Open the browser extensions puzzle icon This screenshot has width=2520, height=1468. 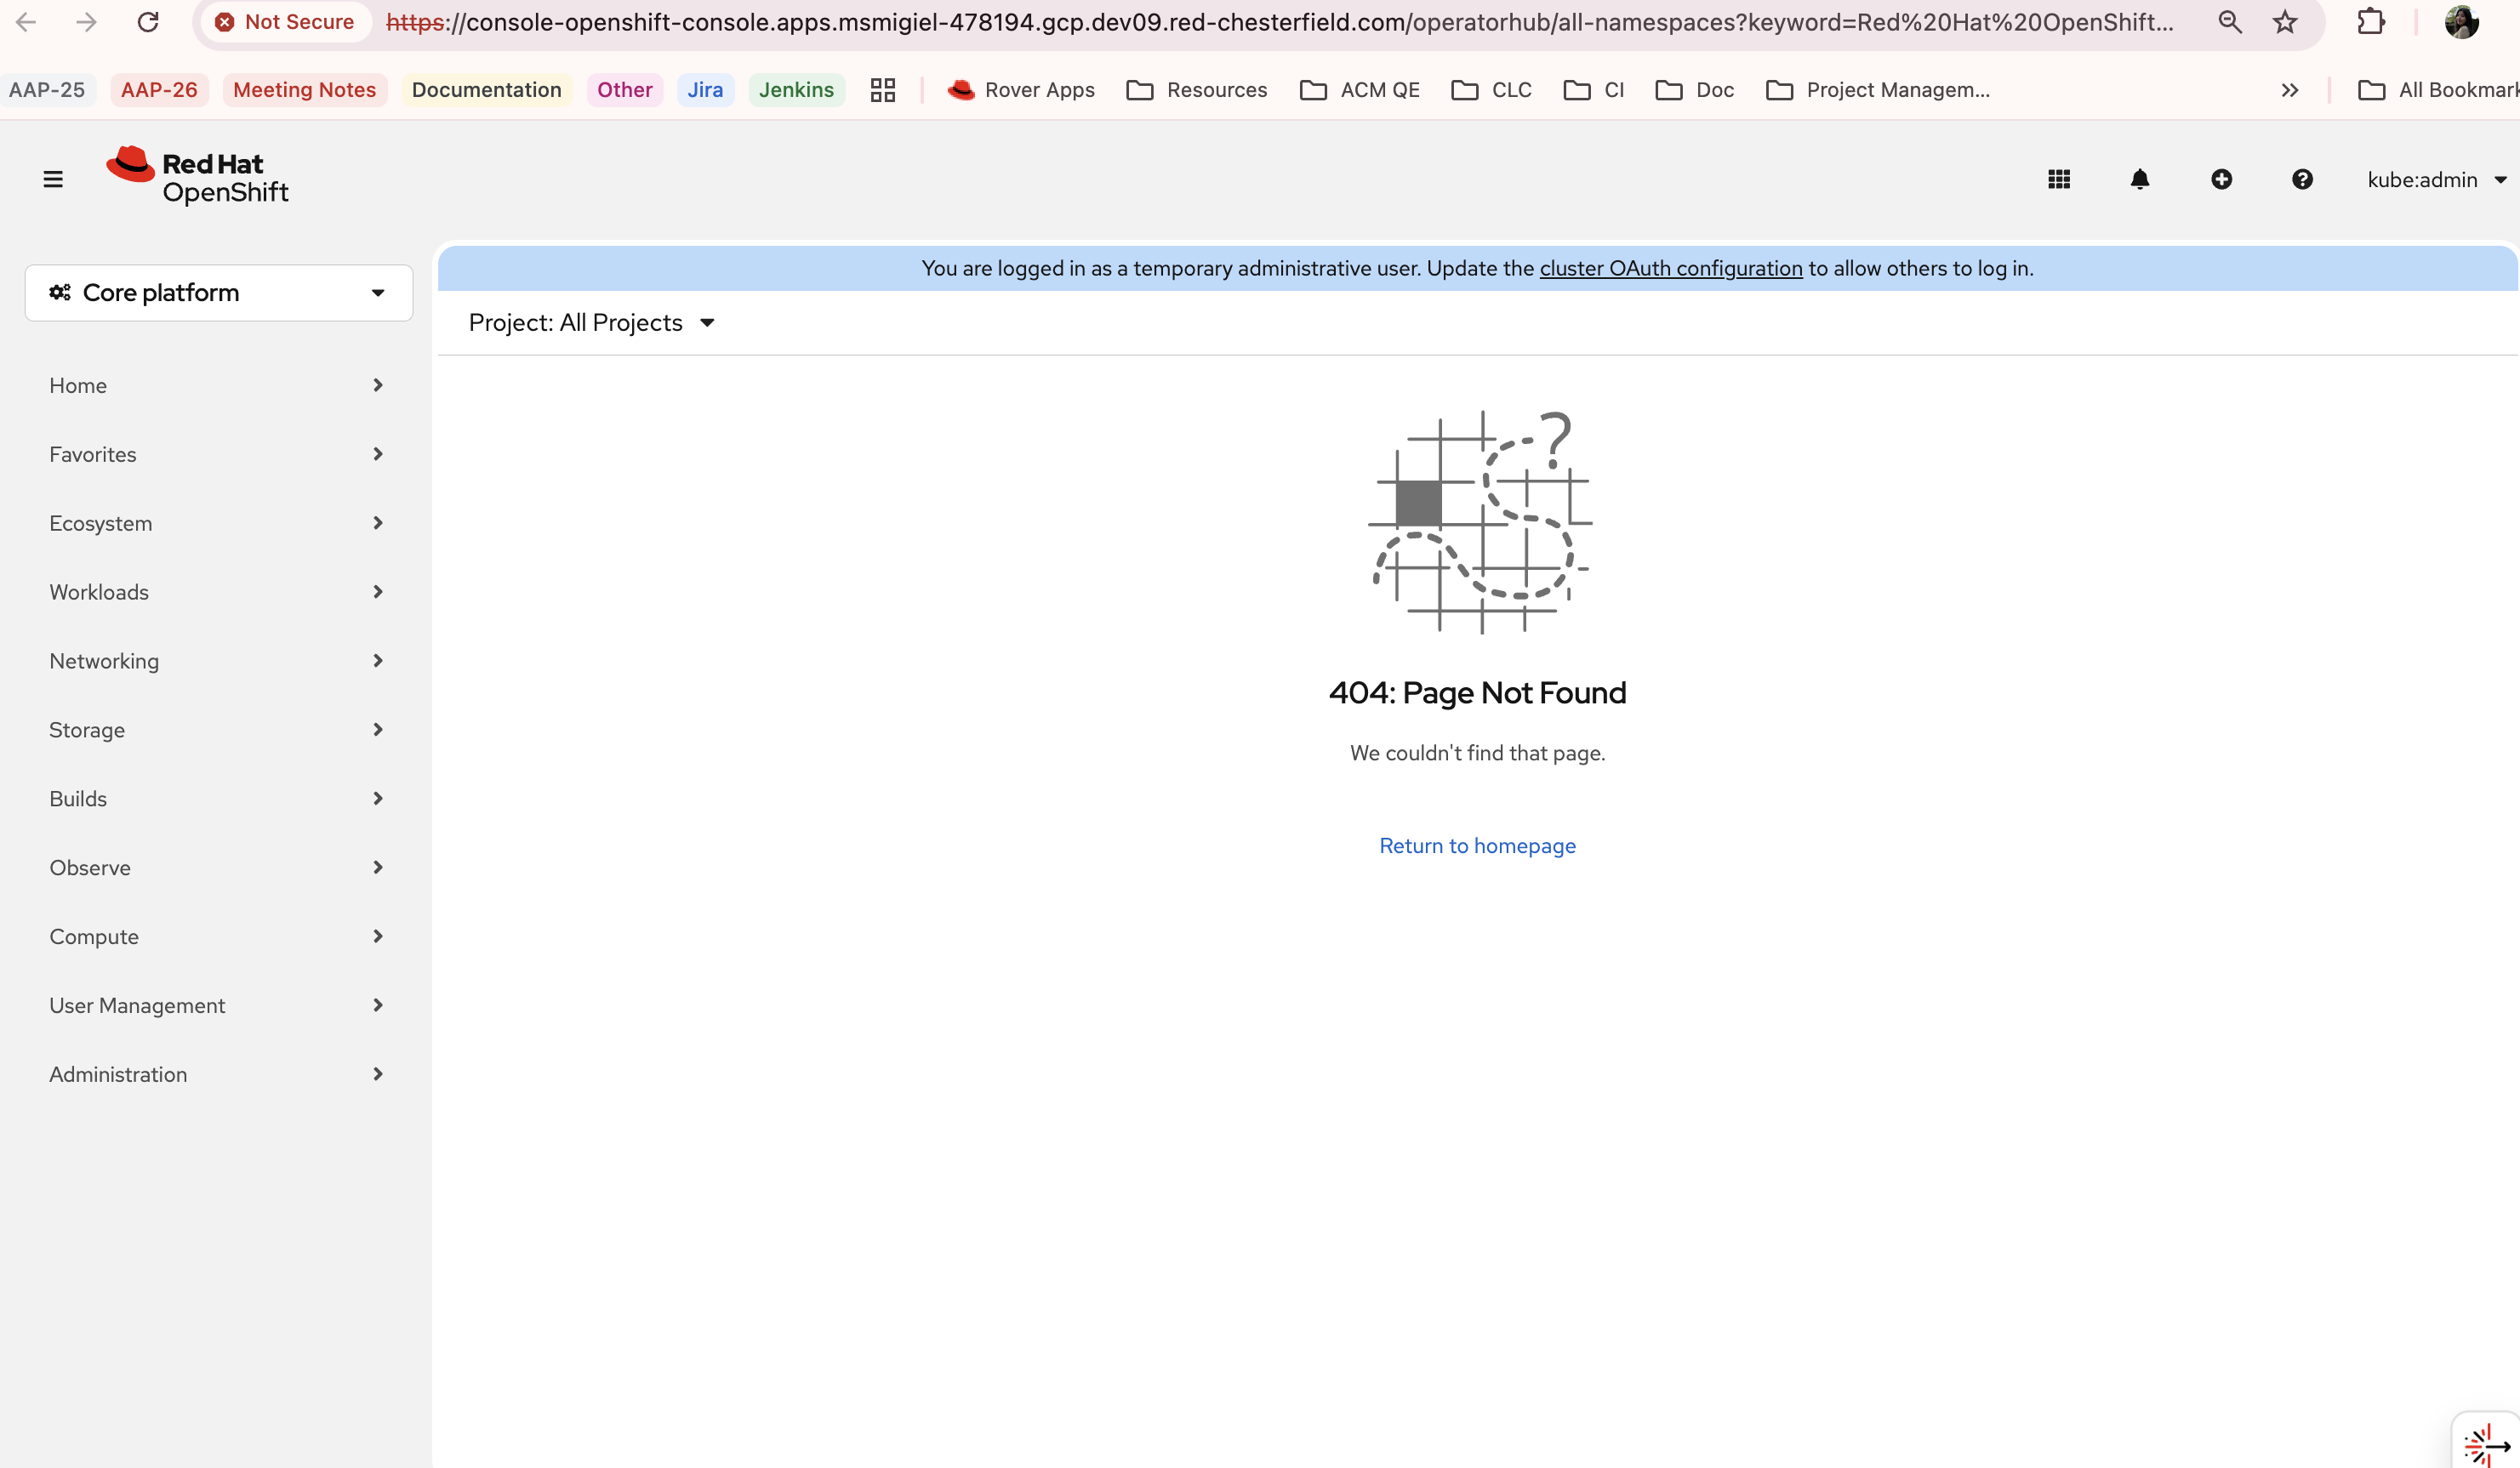(x=2371, y=22)
